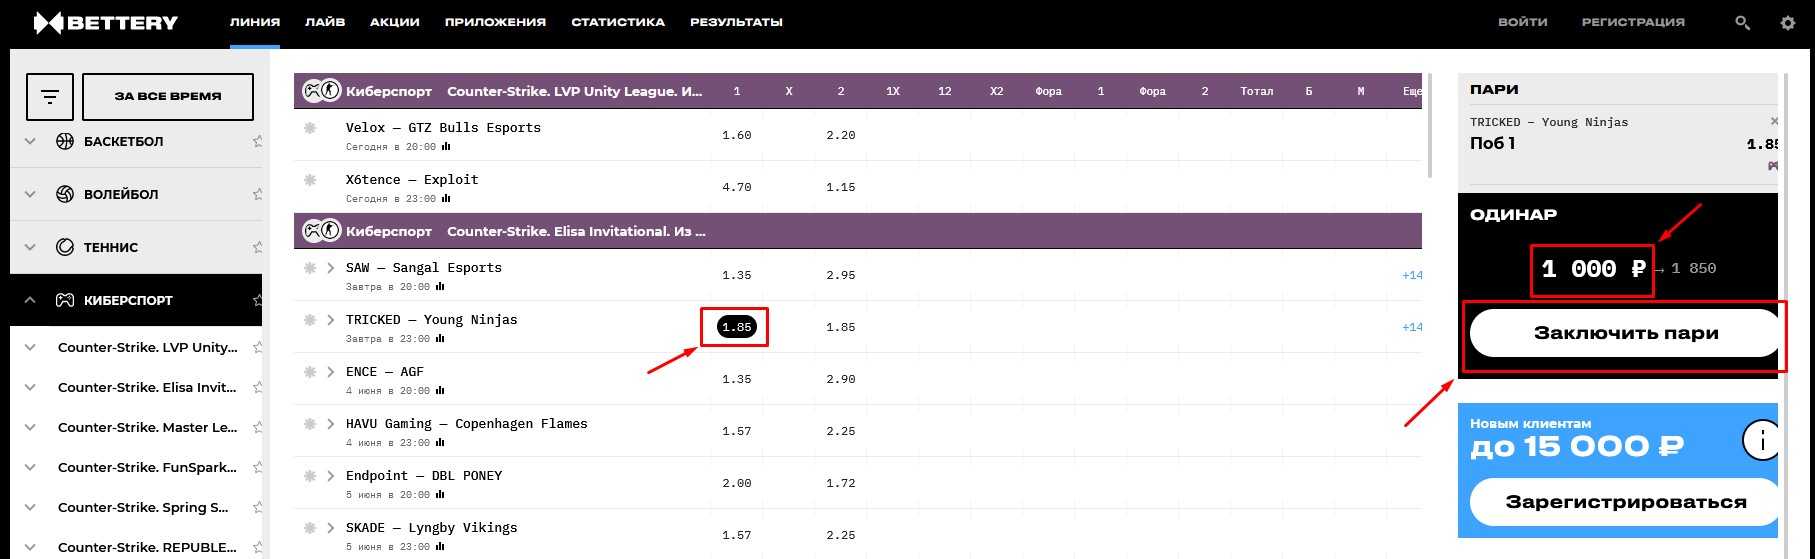This screenshot has height=559, width=1815.
Task: Toggle the favorite marker for HAVU Gaming – Copenhagen Flames
Action: pyautogui.click(x=310, y=424)
